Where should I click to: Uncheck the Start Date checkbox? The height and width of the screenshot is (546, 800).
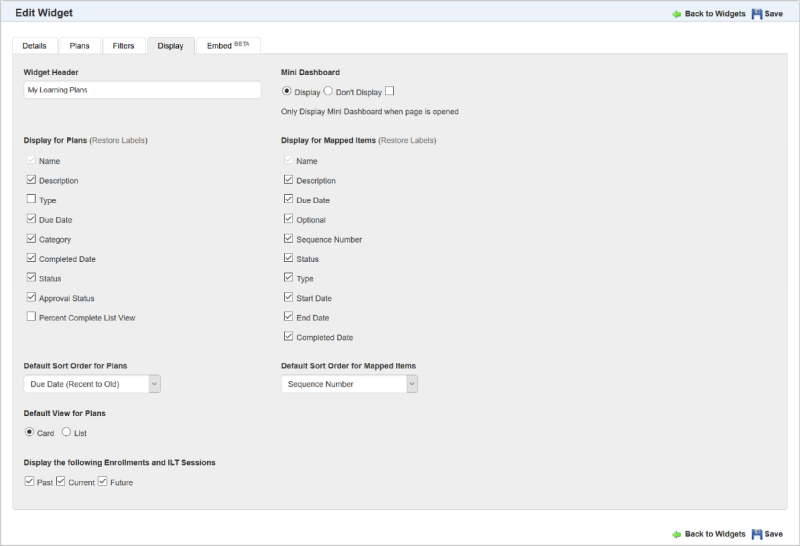pyautogui.click(x=288, y=297)
